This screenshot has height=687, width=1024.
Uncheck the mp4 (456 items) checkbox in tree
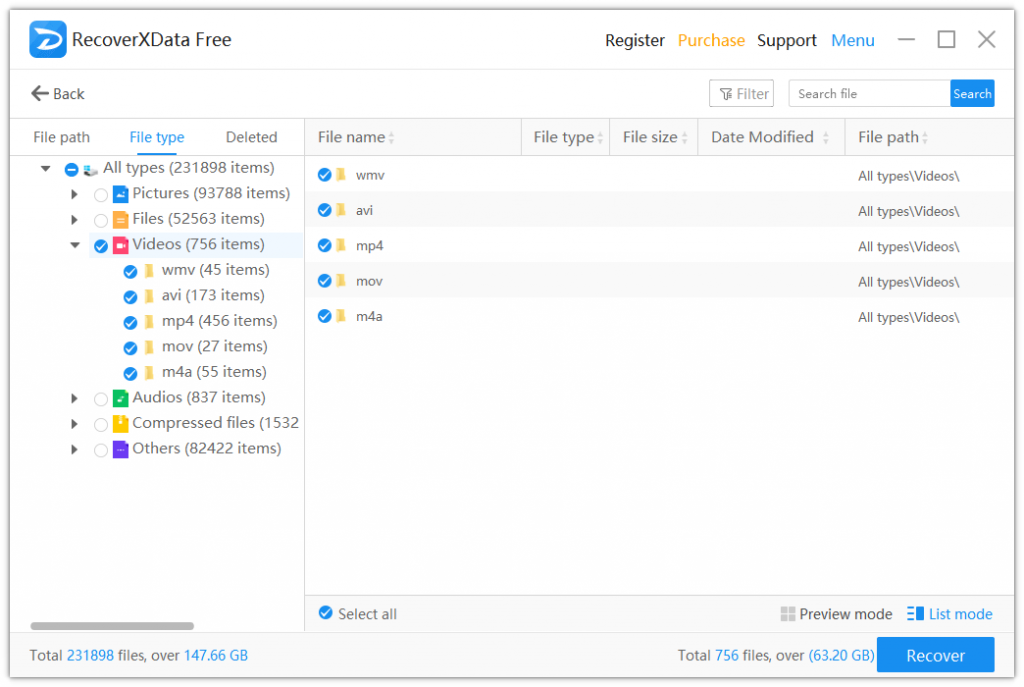tap(130, 322)
